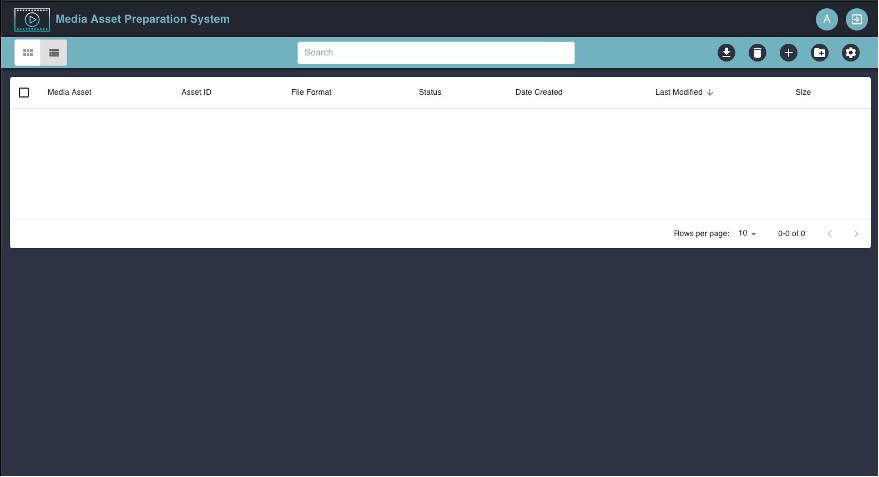Image resolution: width=879 pixels, height=477 pixels.
Task: Open settings gear icon
Action: (x=850, y=53)
